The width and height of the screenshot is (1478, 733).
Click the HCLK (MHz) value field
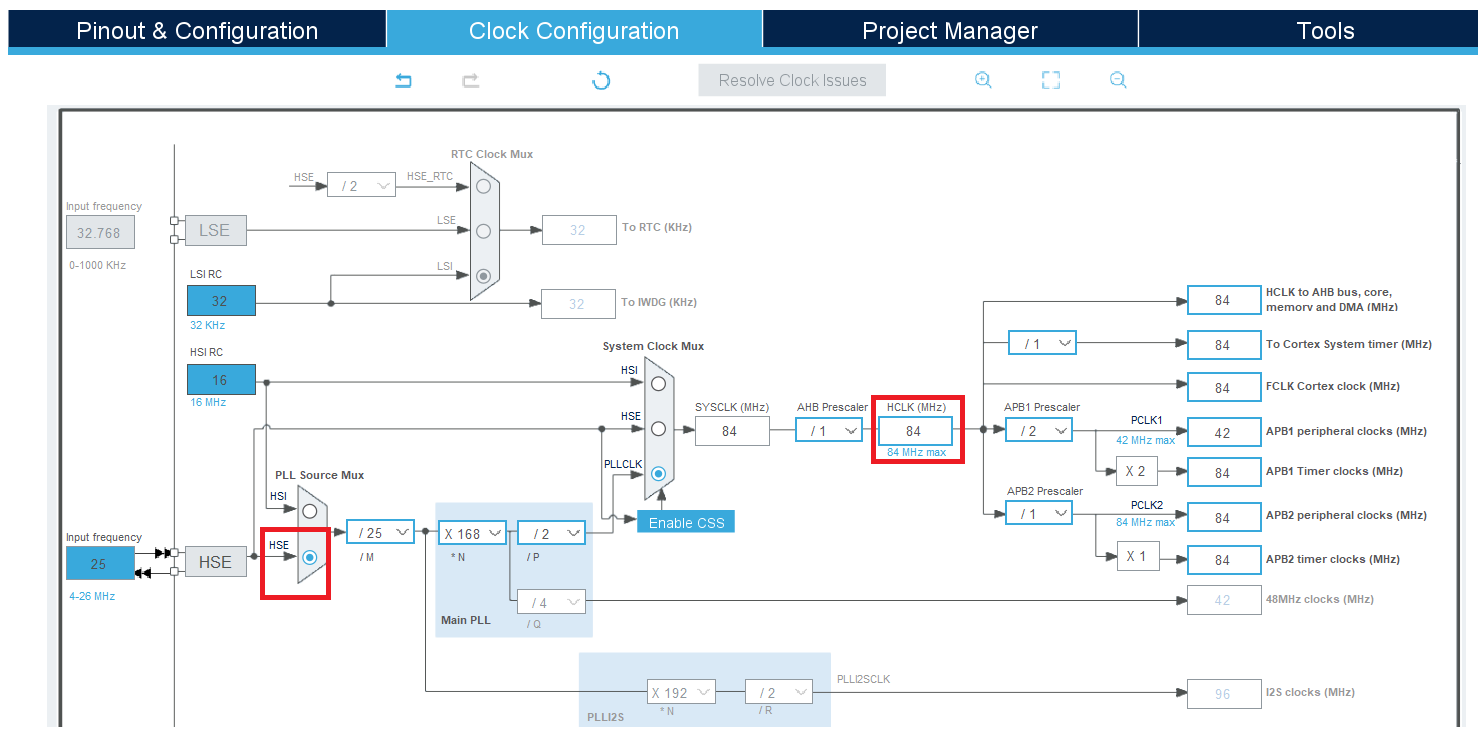(914, 431)
